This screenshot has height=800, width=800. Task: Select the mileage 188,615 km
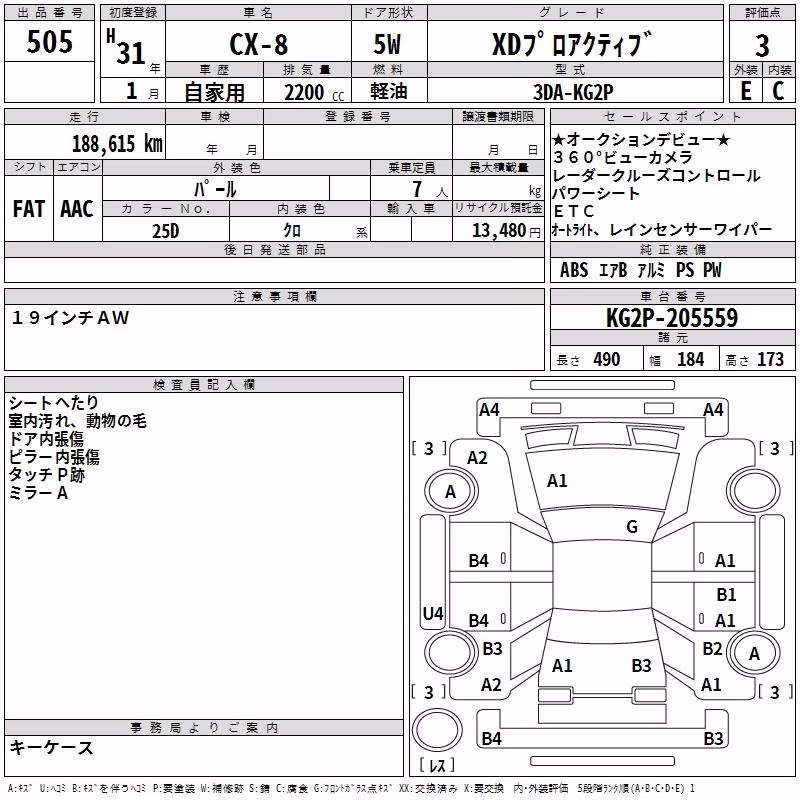pyautogui.click(x=117, y=144)
